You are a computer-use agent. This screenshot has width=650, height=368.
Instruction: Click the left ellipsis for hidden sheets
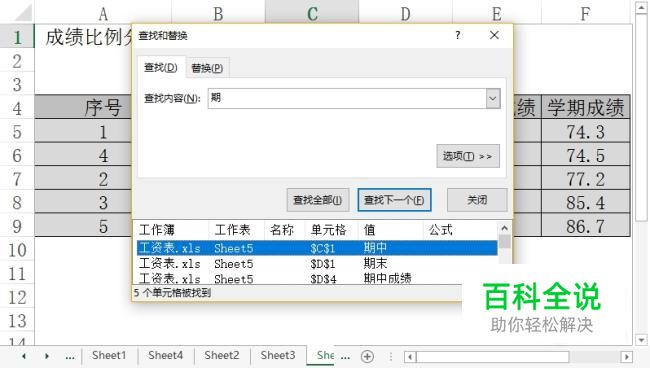point(70,357)
